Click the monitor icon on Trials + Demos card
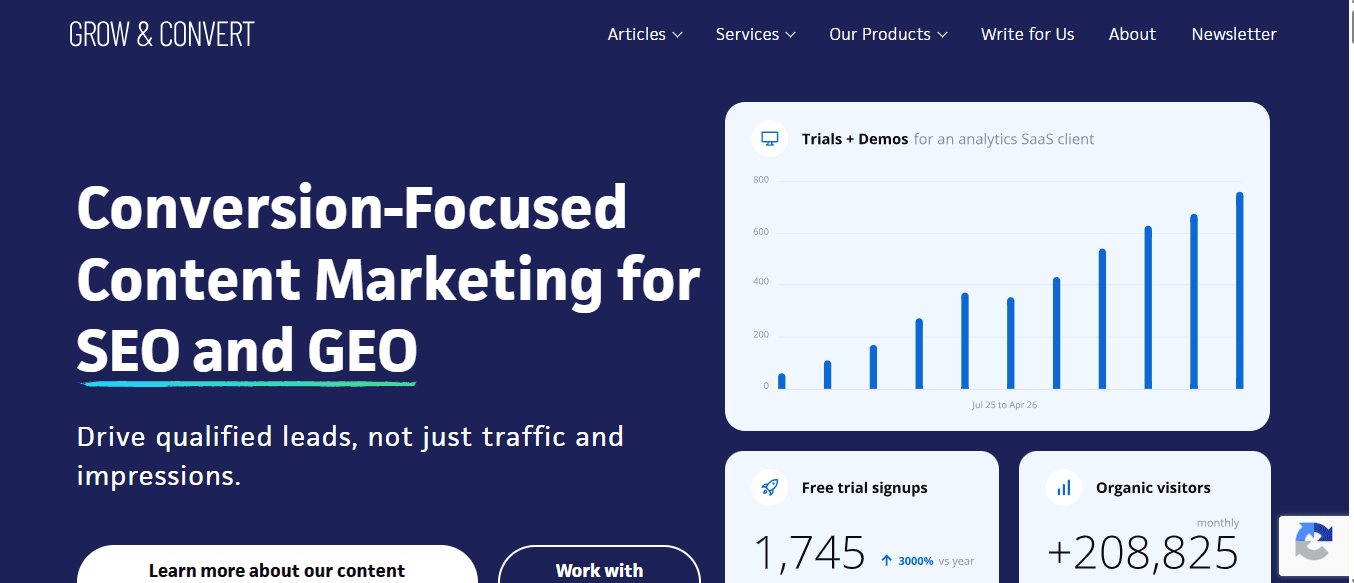The image size is (1354, 583). coord(769,138)
